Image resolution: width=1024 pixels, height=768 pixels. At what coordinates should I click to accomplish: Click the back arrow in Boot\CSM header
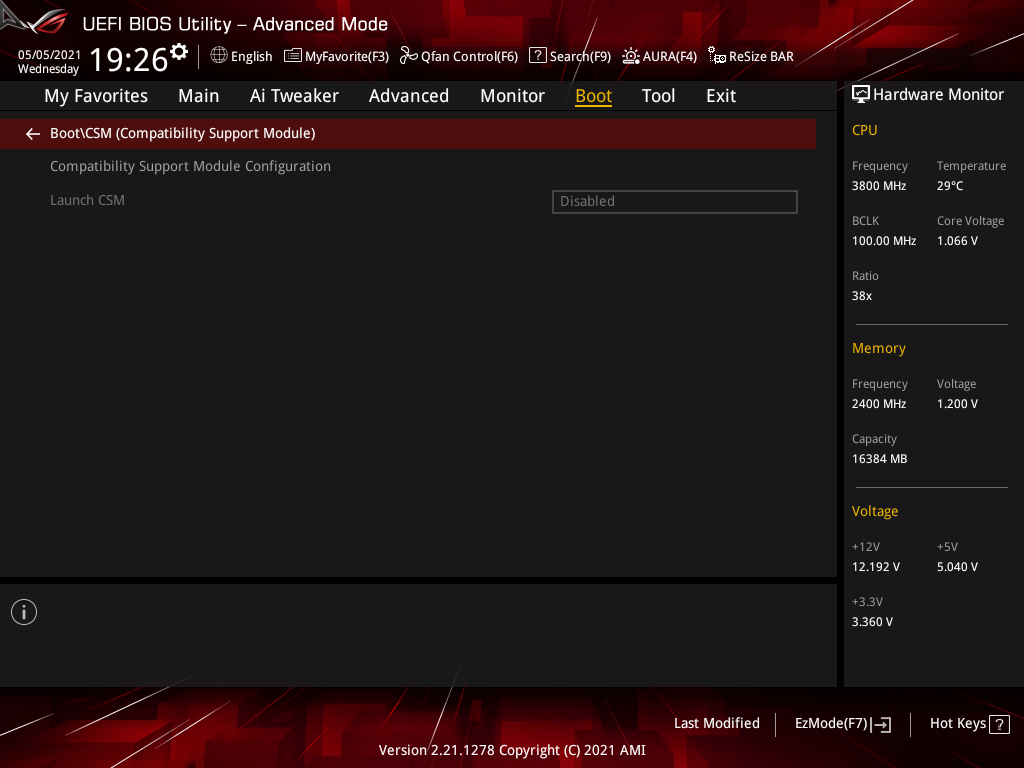33,134
